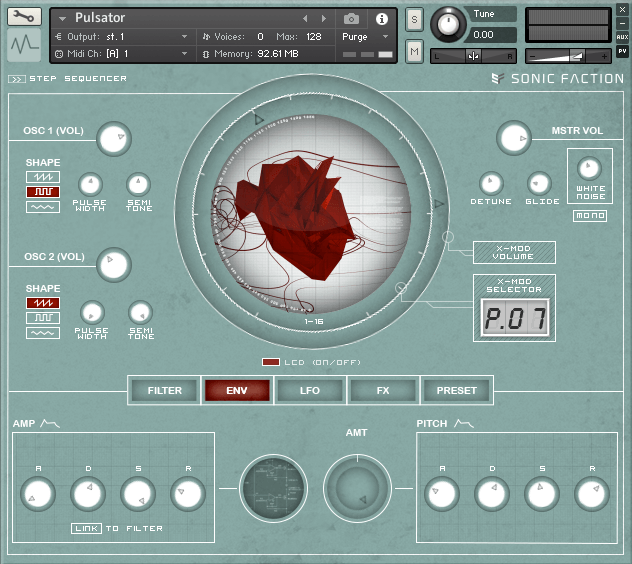Click the AMP envelope Attack knob

pos(38,494)
